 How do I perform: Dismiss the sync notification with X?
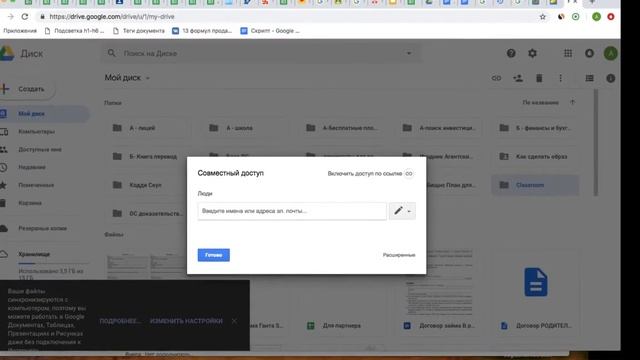234,321
